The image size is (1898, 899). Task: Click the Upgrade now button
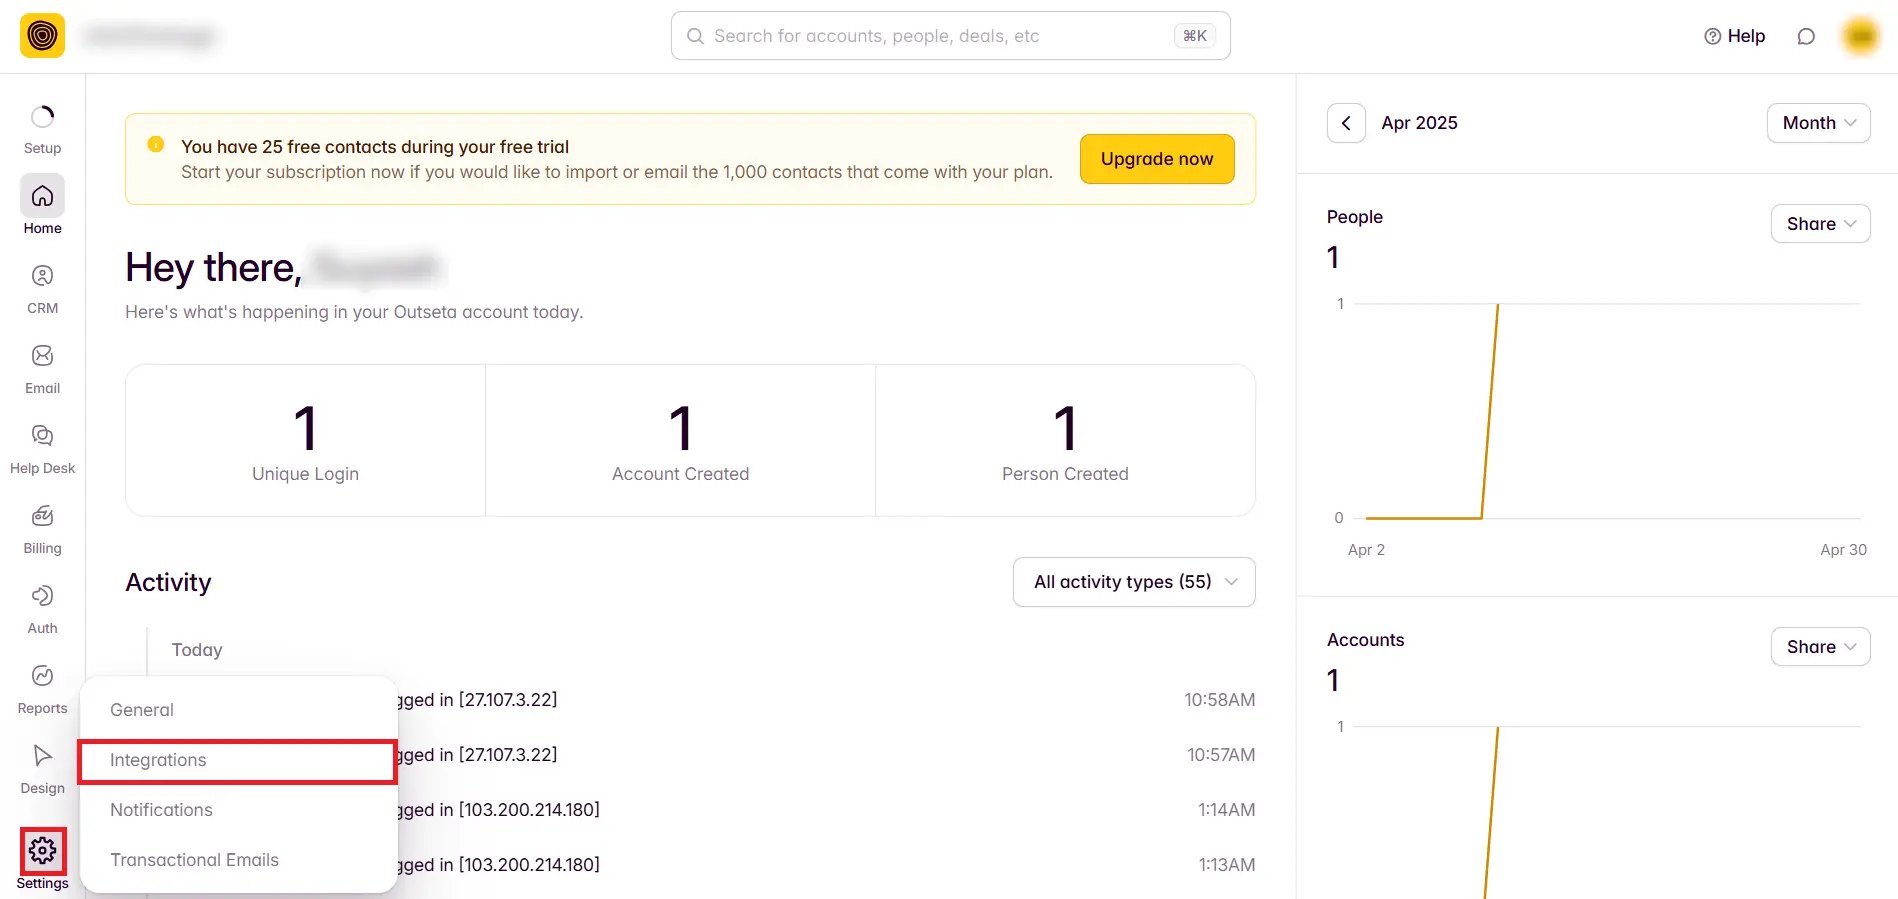click(x=1157, y=159)
